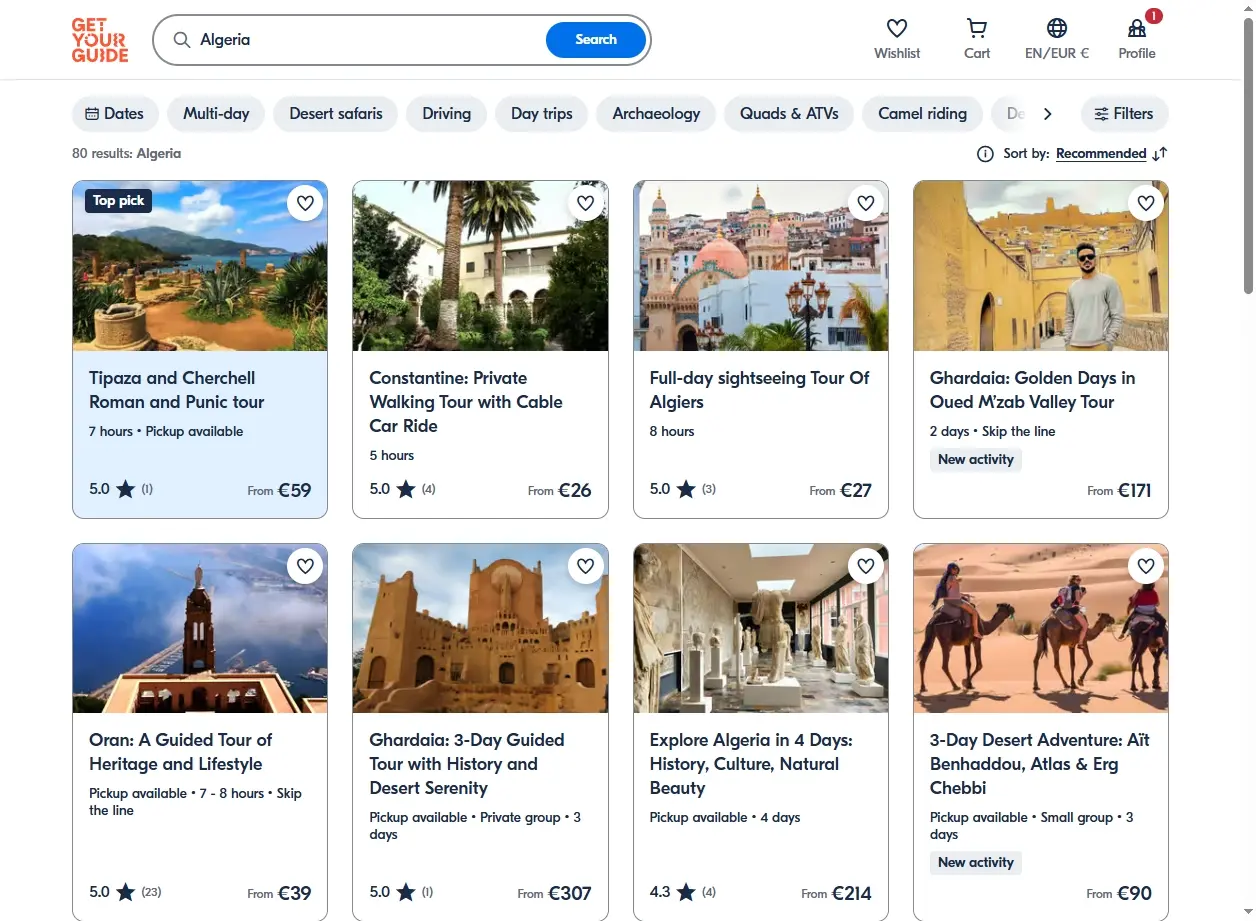Open the Recommended sort dropdown
The height and width of the screenshot is (921, 1256).
1101,153
